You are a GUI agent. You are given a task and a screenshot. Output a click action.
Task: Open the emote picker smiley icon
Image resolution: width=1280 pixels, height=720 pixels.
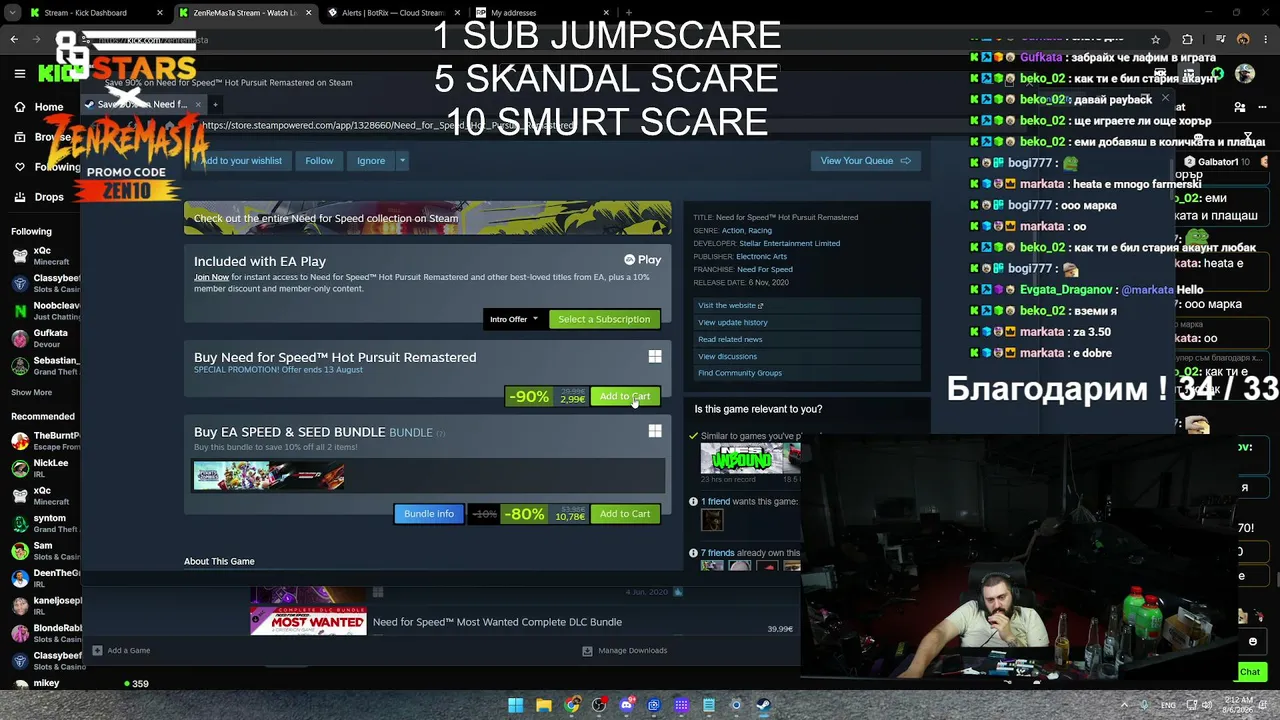point(1253,642)
